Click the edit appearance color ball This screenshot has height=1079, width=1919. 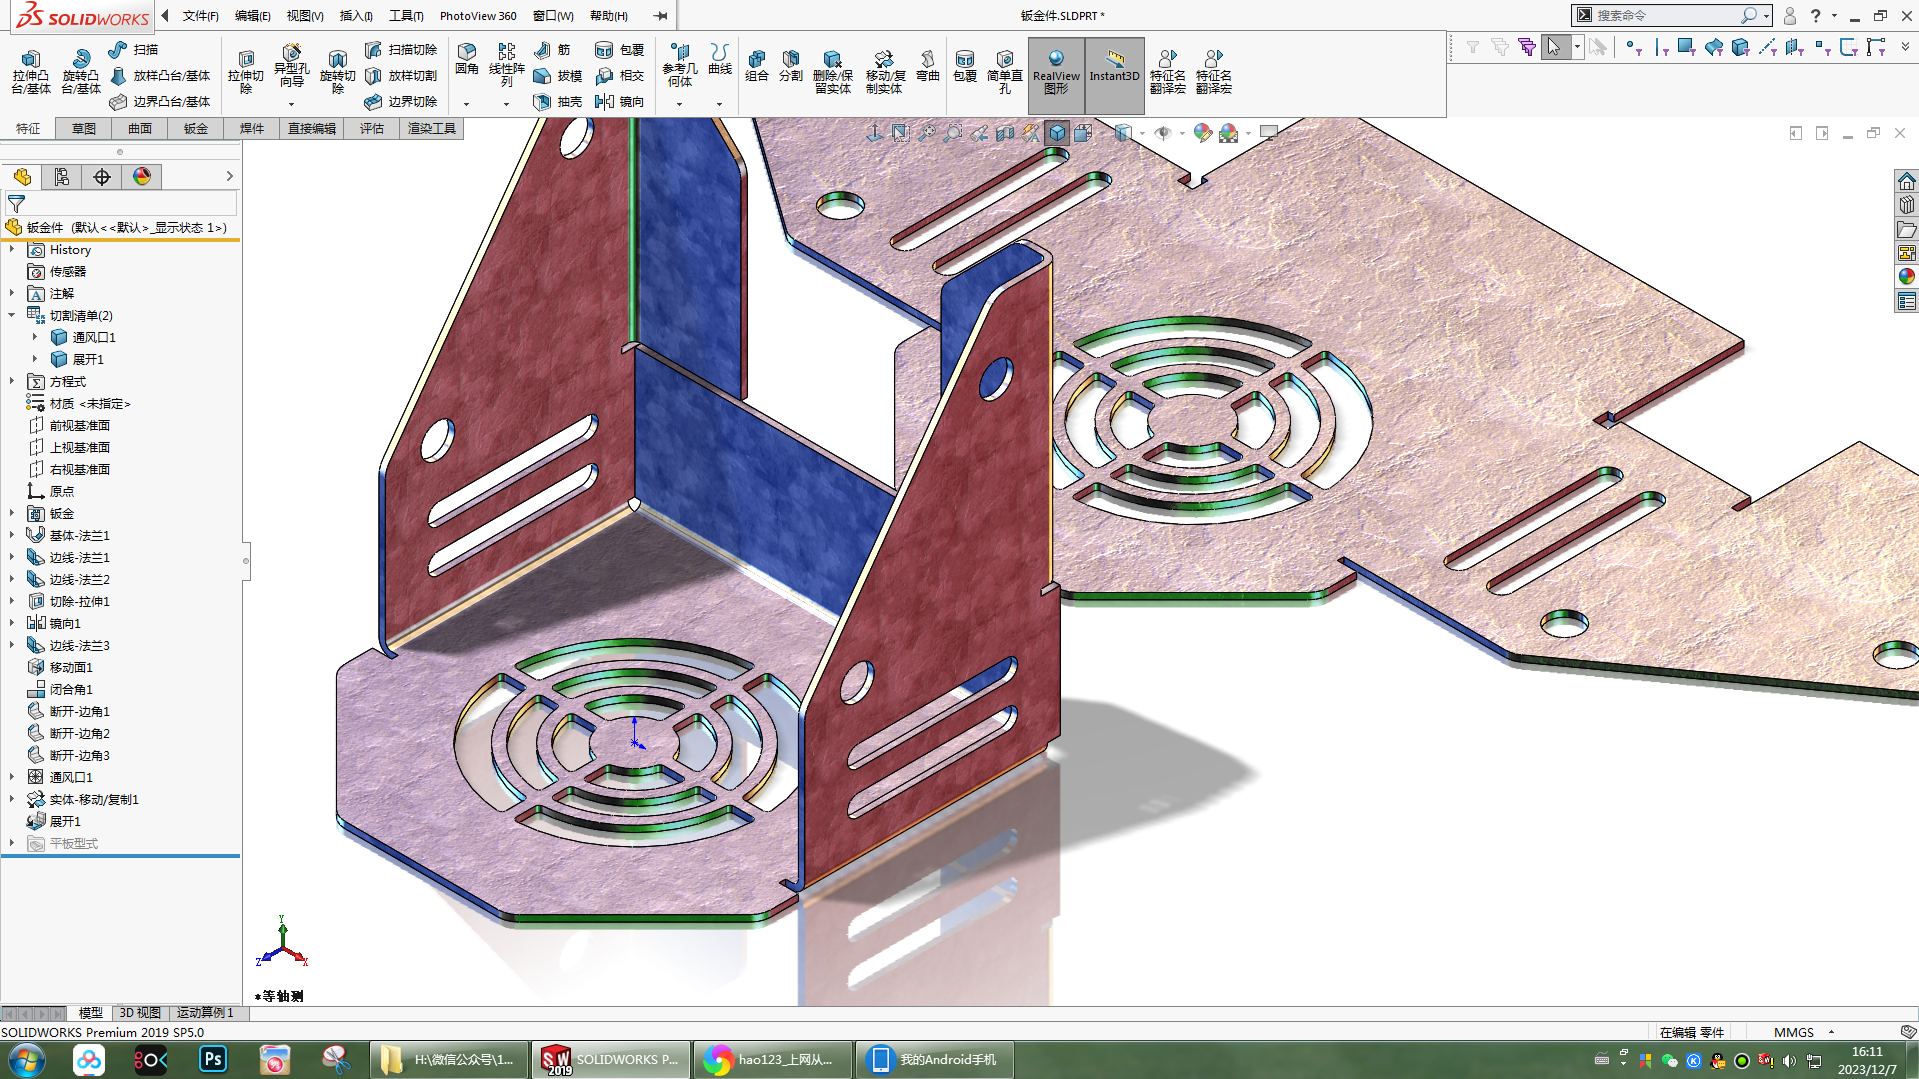1203,132
